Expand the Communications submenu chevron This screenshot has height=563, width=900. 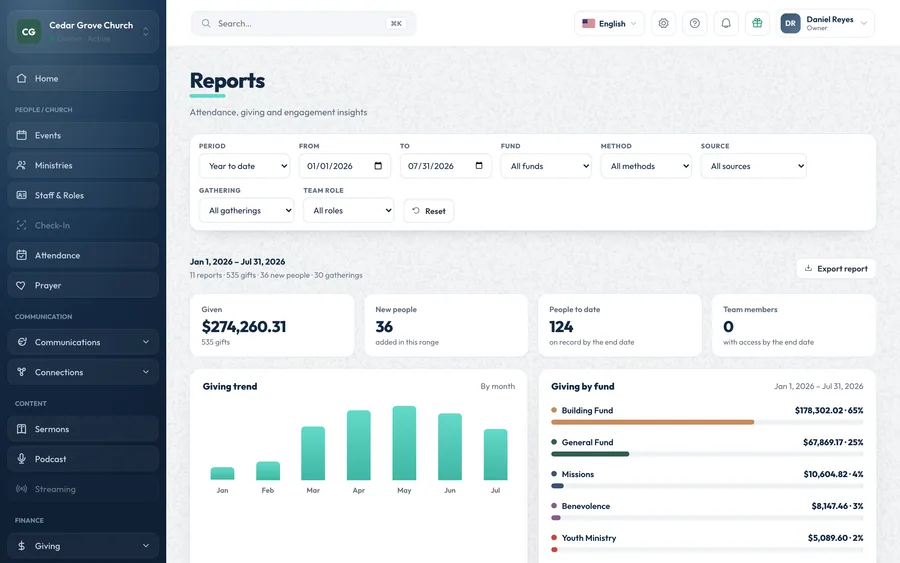(x=146, y=342)
